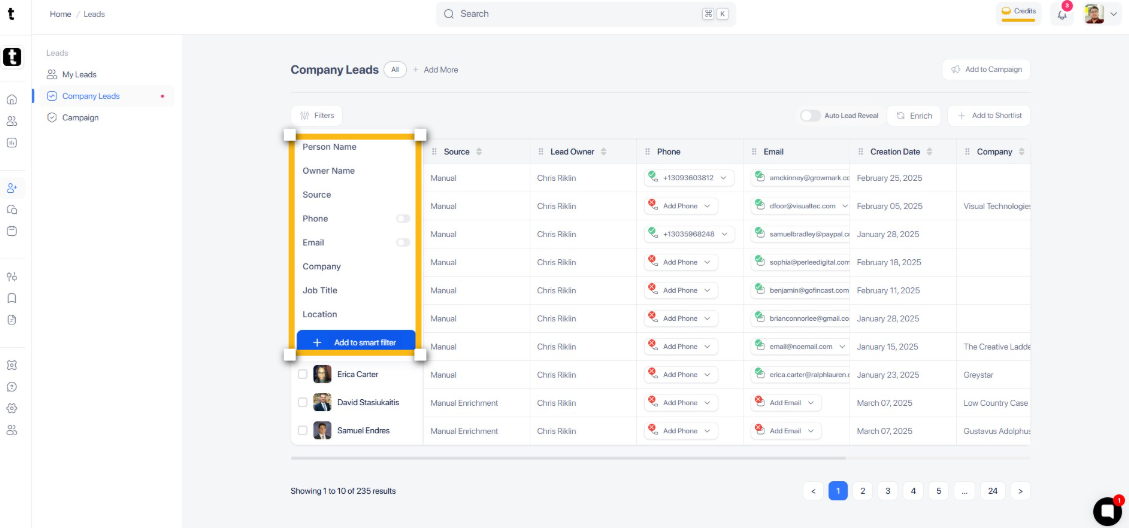Viewport: 1129px width, 528px height.
Task: Grab the Email column drag handle
Action: [x=754, y=152]
